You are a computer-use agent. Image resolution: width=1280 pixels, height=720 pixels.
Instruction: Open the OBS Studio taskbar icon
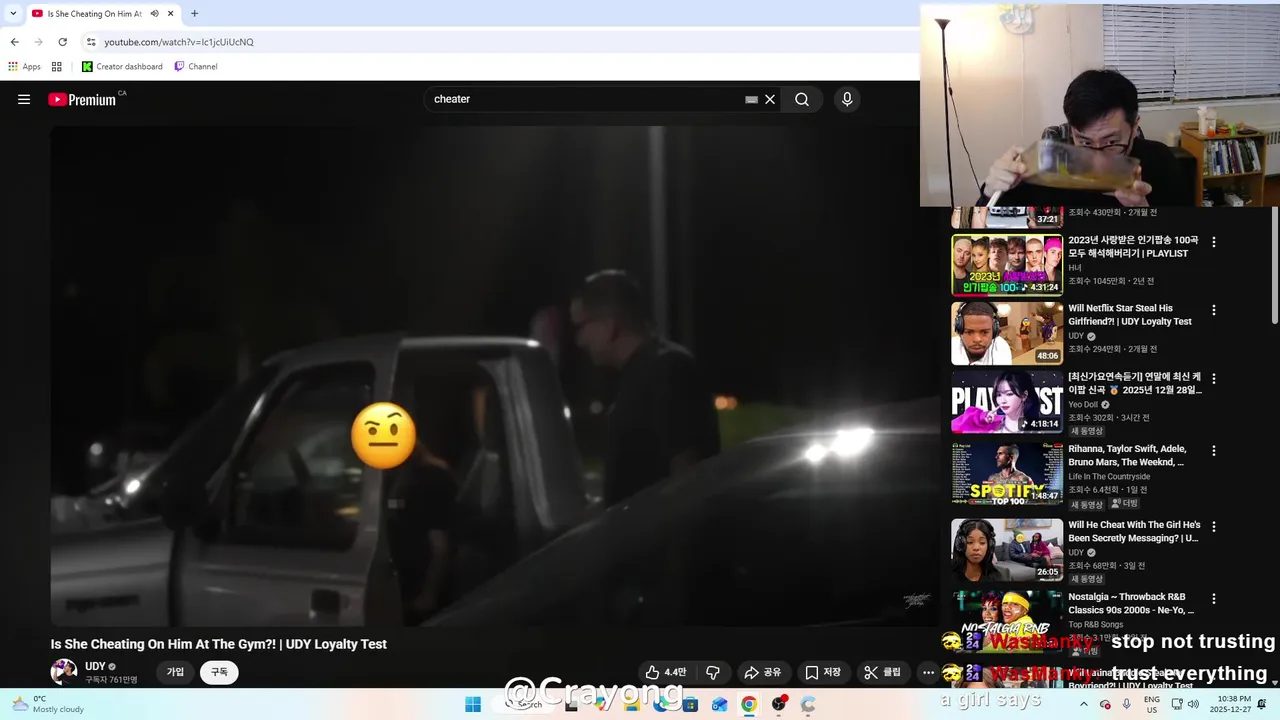point(778,704)
